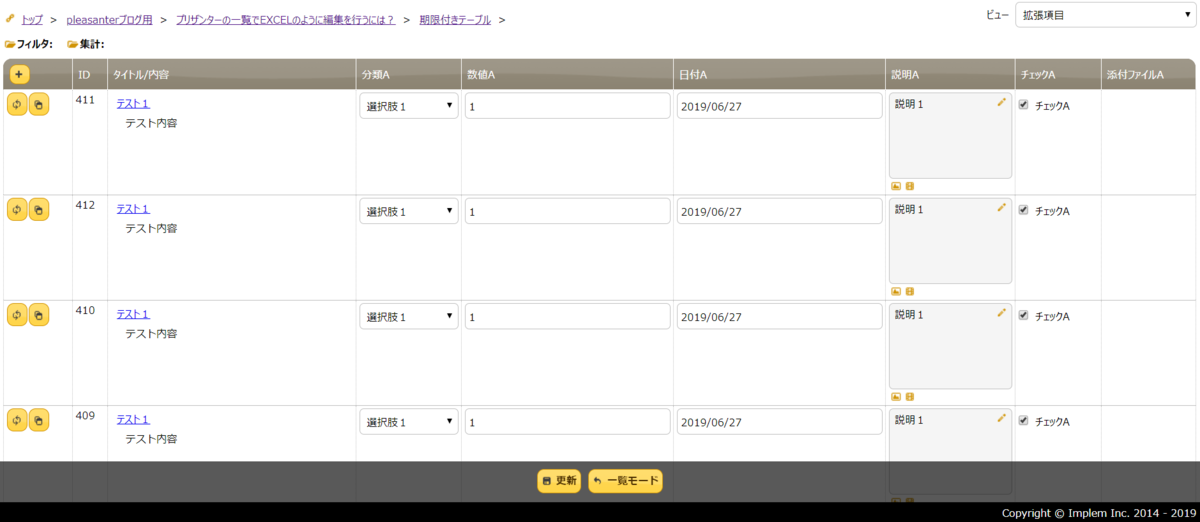Open the プリザンターの一覧でEXCEL breadcrumb link
The width and height of the screenshot is (1200, 522).
(x=285, y=20)
